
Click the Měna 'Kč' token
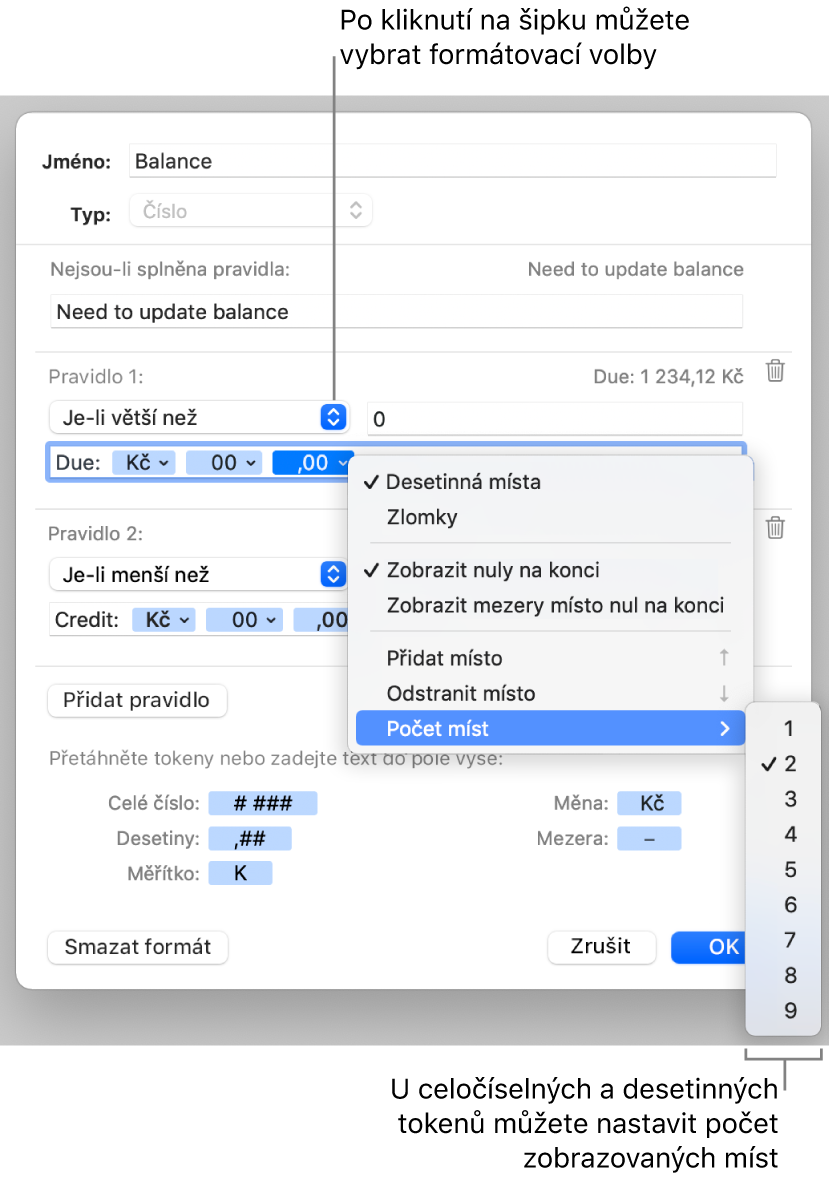[648, 803]
